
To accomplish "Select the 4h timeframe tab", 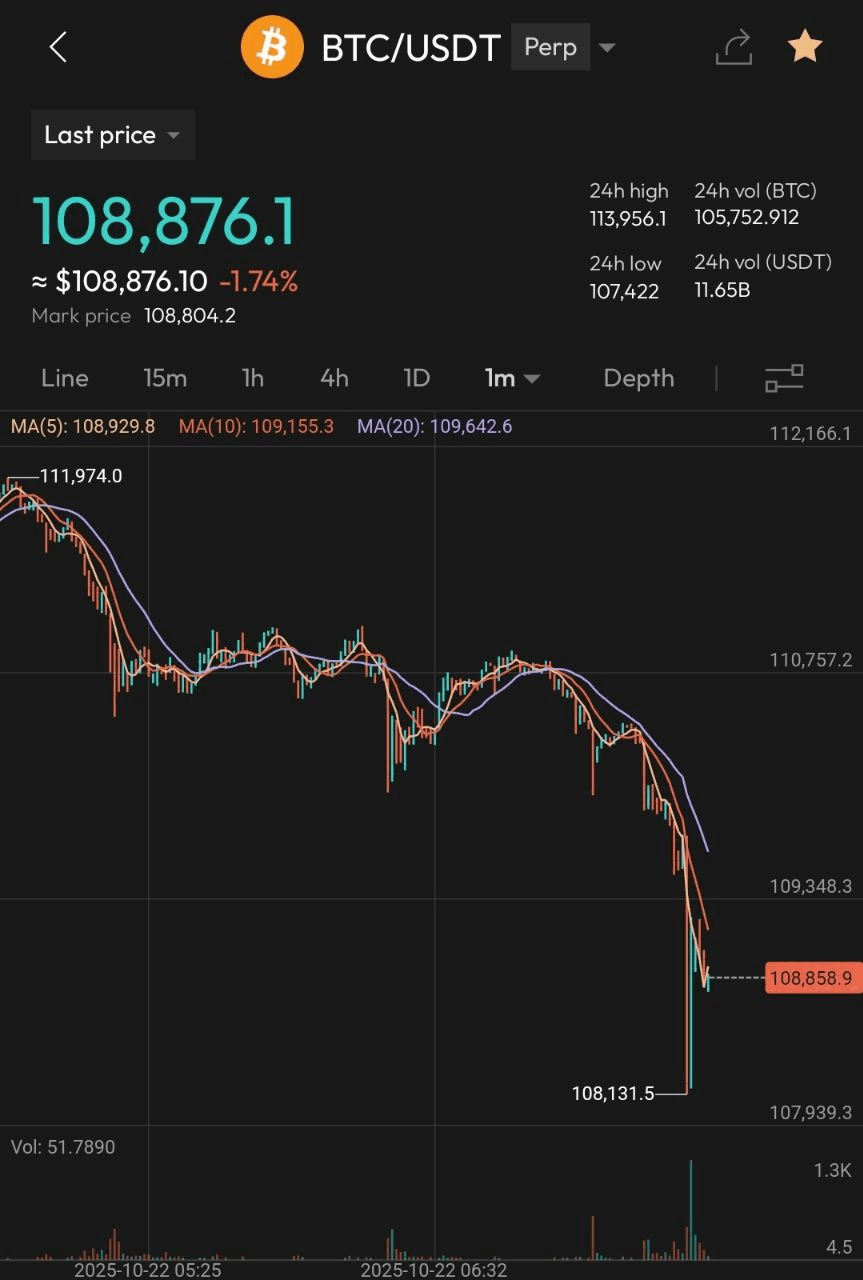I will [x=334, y=378].
